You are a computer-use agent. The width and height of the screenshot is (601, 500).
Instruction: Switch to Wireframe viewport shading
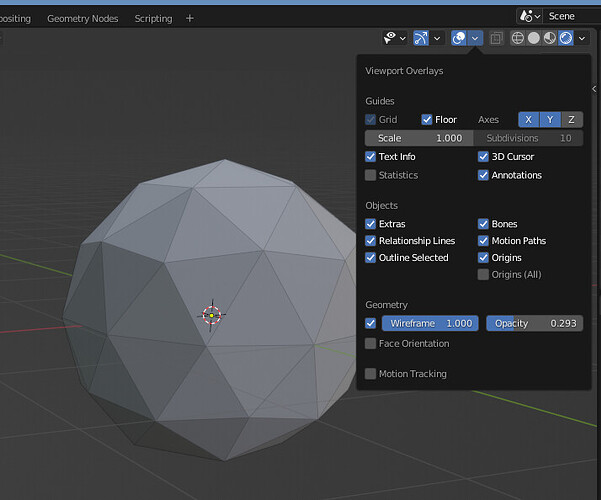[x=518, y=38]
